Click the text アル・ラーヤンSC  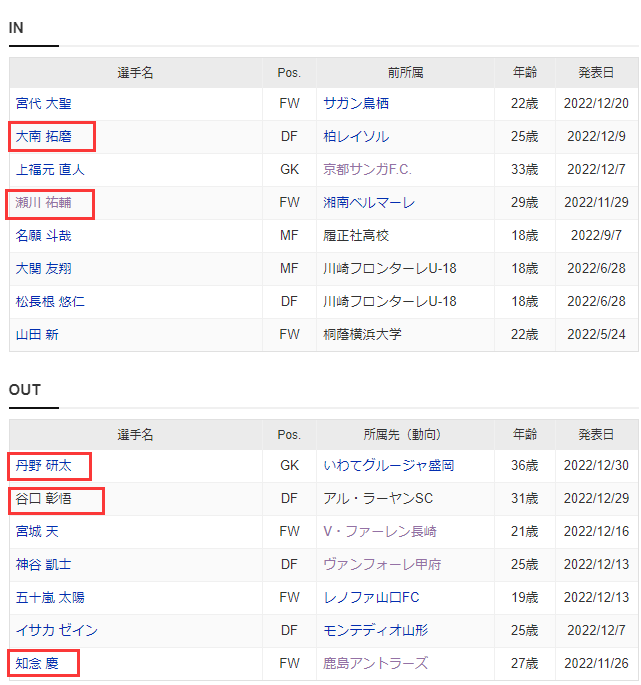coord(378,498)
